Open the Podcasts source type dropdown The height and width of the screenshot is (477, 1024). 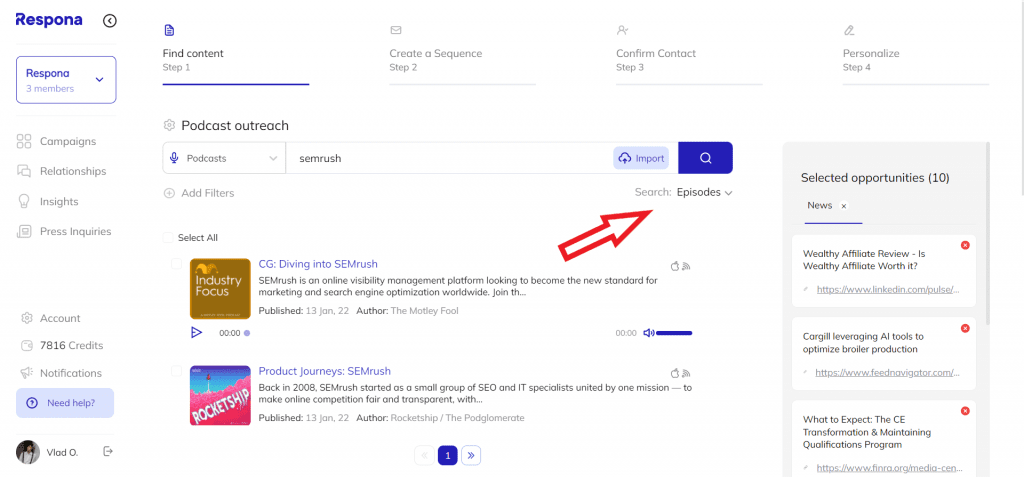click(224, 158)
